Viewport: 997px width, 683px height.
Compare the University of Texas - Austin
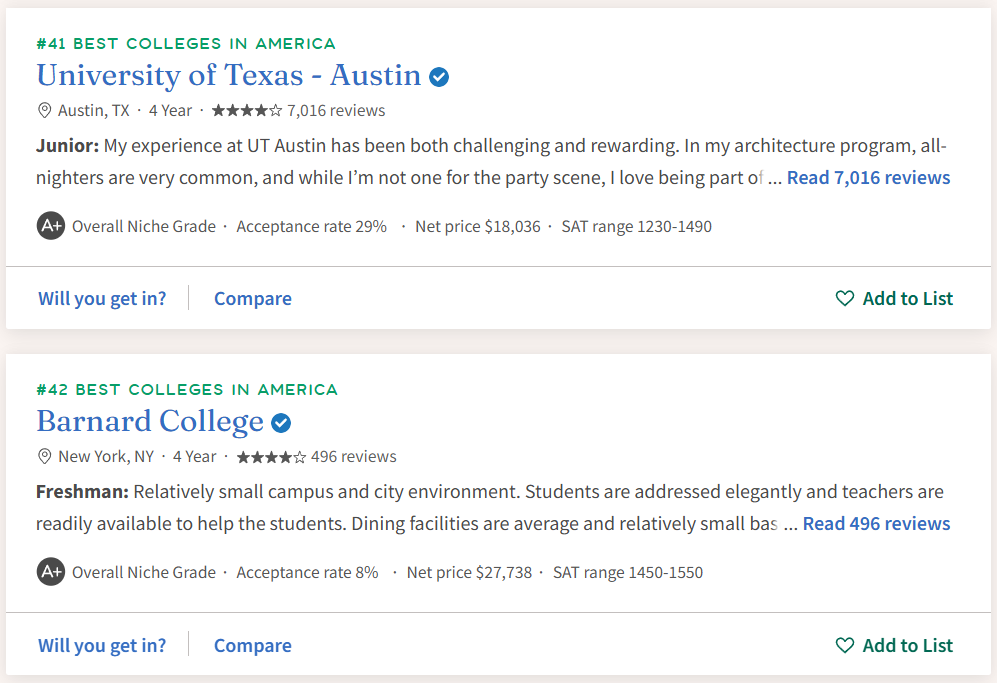tap(253, 298)
